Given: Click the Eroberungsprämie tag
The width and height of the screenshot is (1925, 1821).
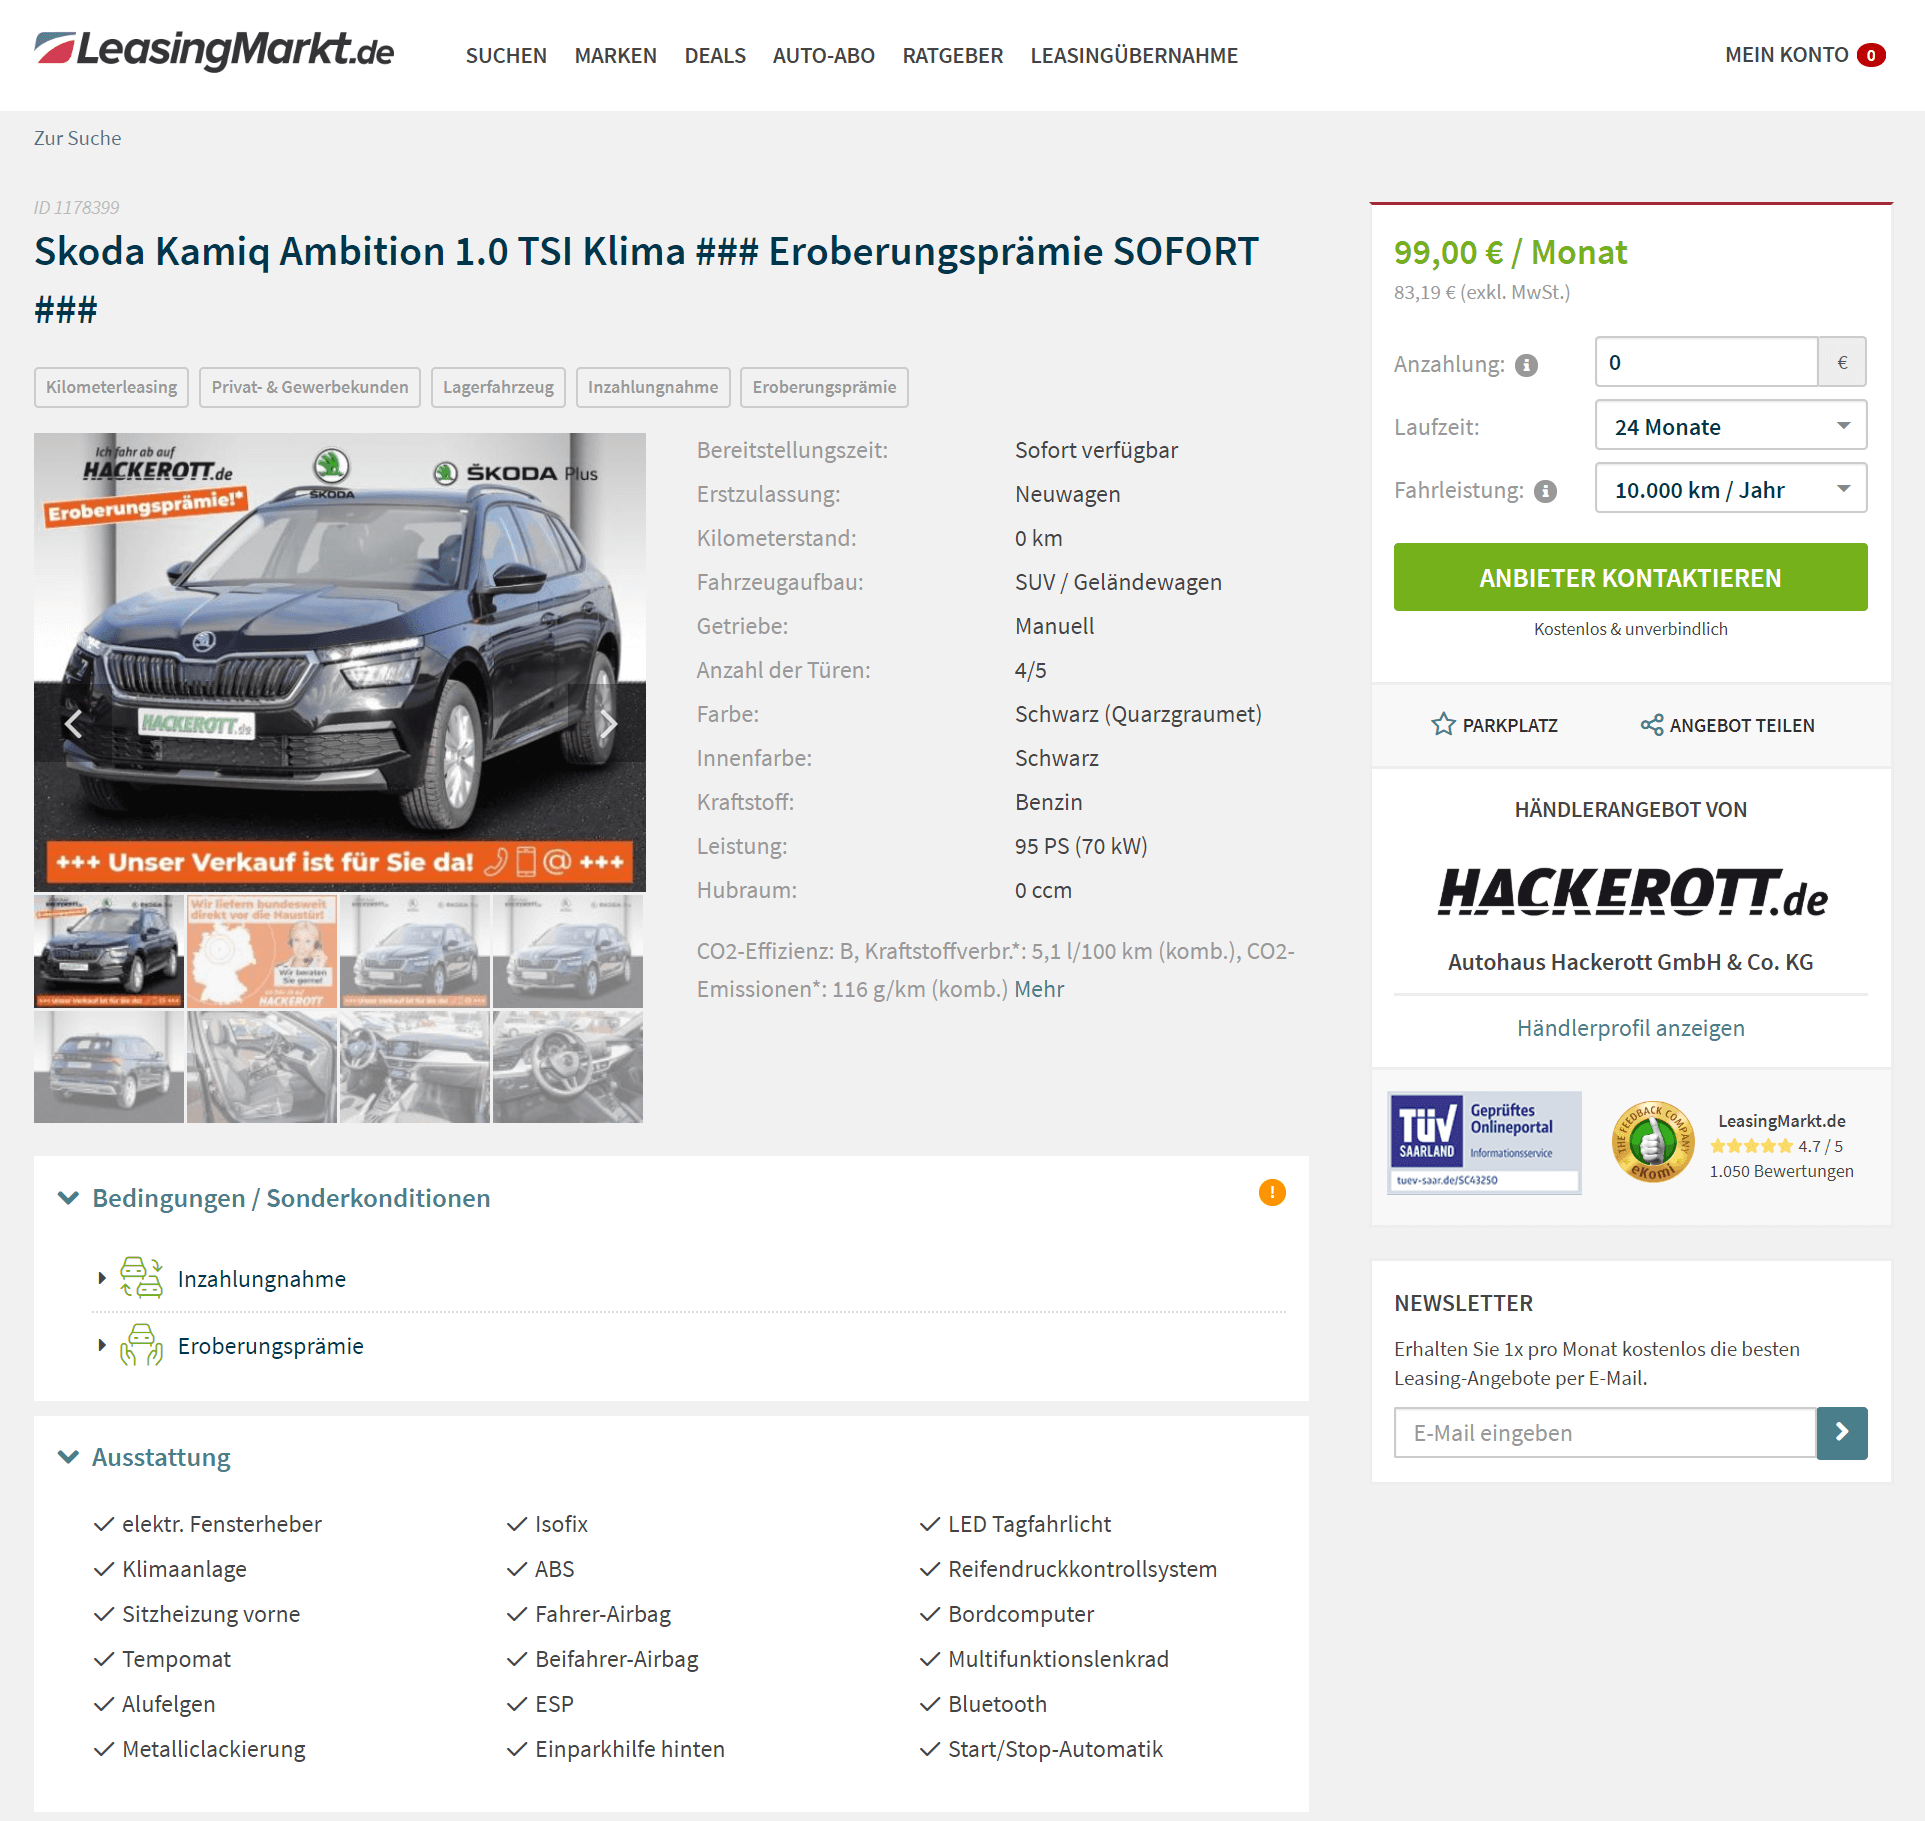Looking at the screenshot, I should click(x=824, y=387).
